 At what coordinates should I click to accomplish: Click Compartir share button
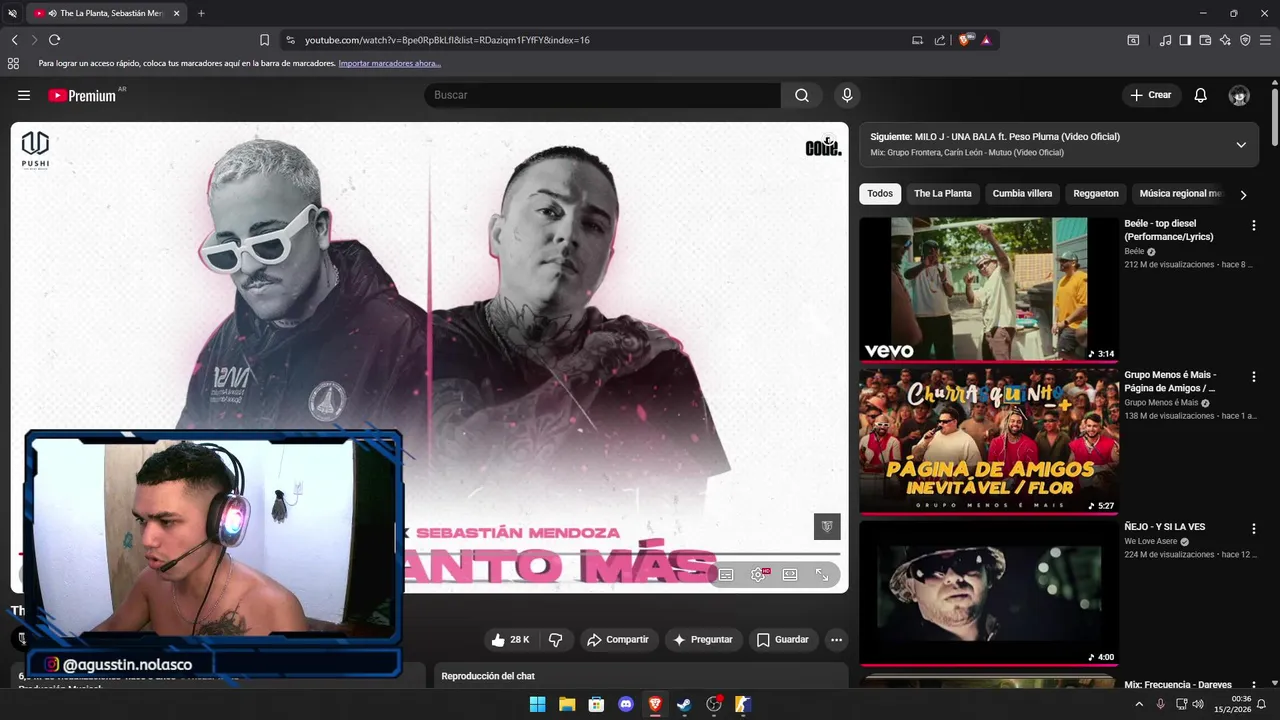click(618, 640)
